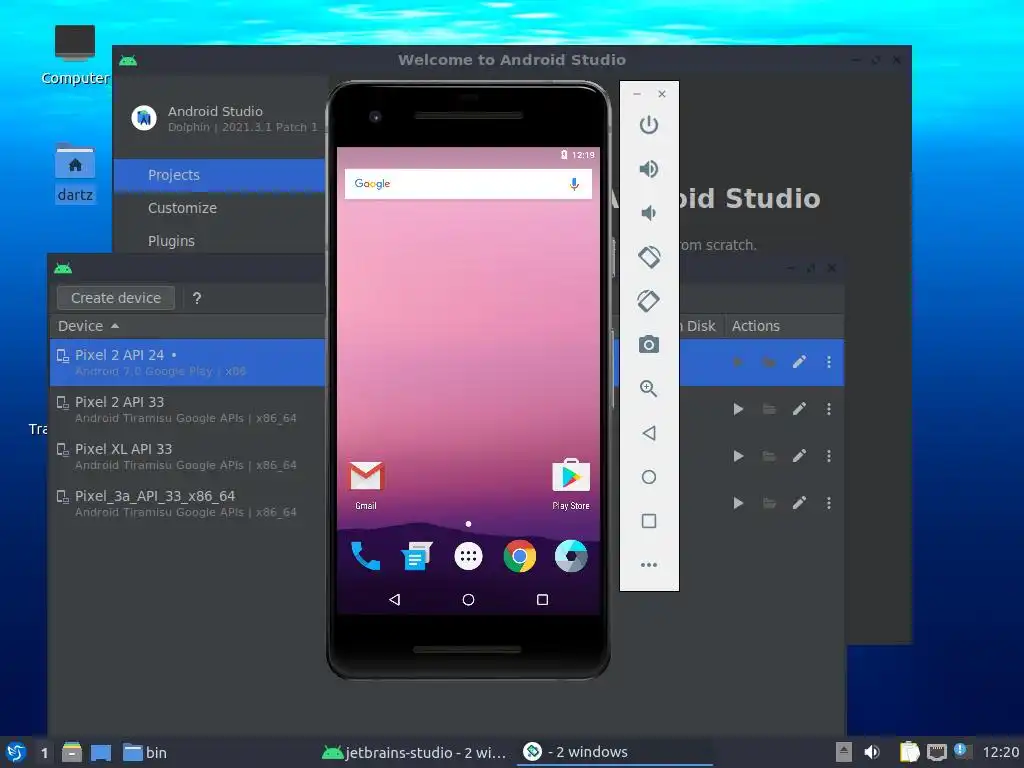Open Device Manager help with the question mark
Viewport: 1024px width, 768px height.
tap(197, 298)
